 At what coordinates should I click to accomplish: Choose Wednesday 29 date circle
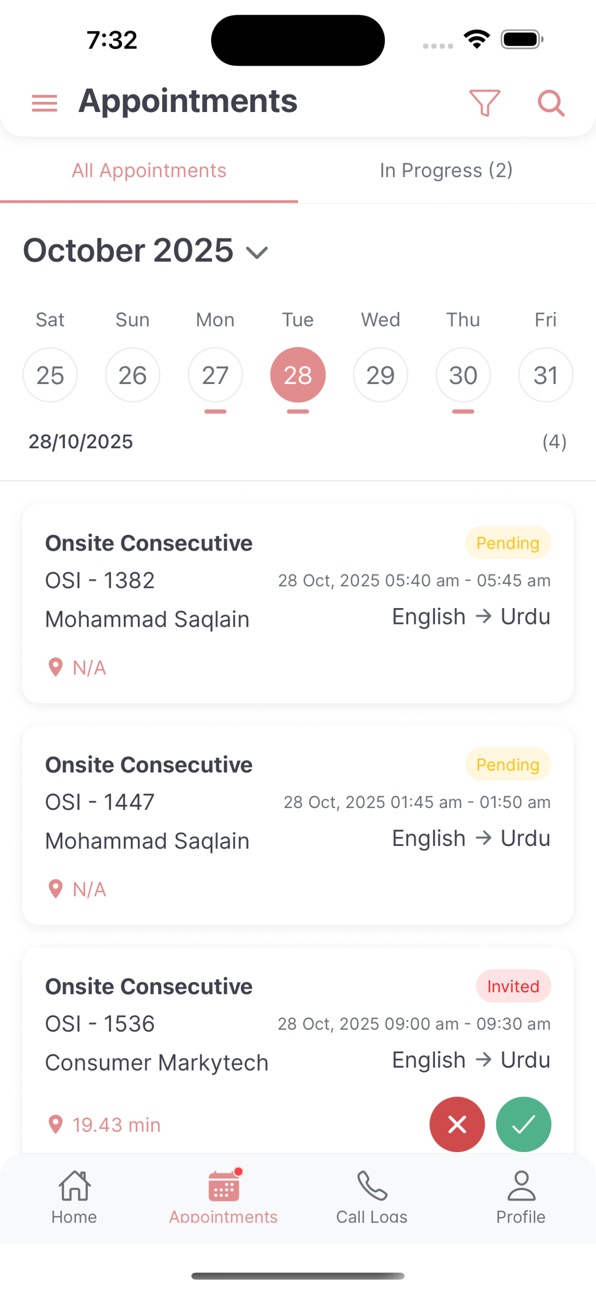[x=380, y=375]
